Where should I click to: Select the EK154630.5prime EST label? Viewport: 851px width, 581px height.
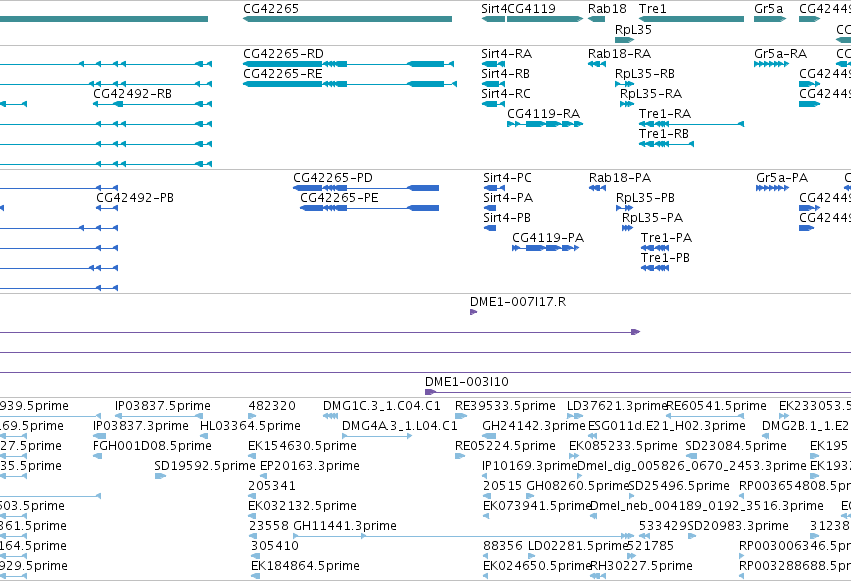point(302,446)
